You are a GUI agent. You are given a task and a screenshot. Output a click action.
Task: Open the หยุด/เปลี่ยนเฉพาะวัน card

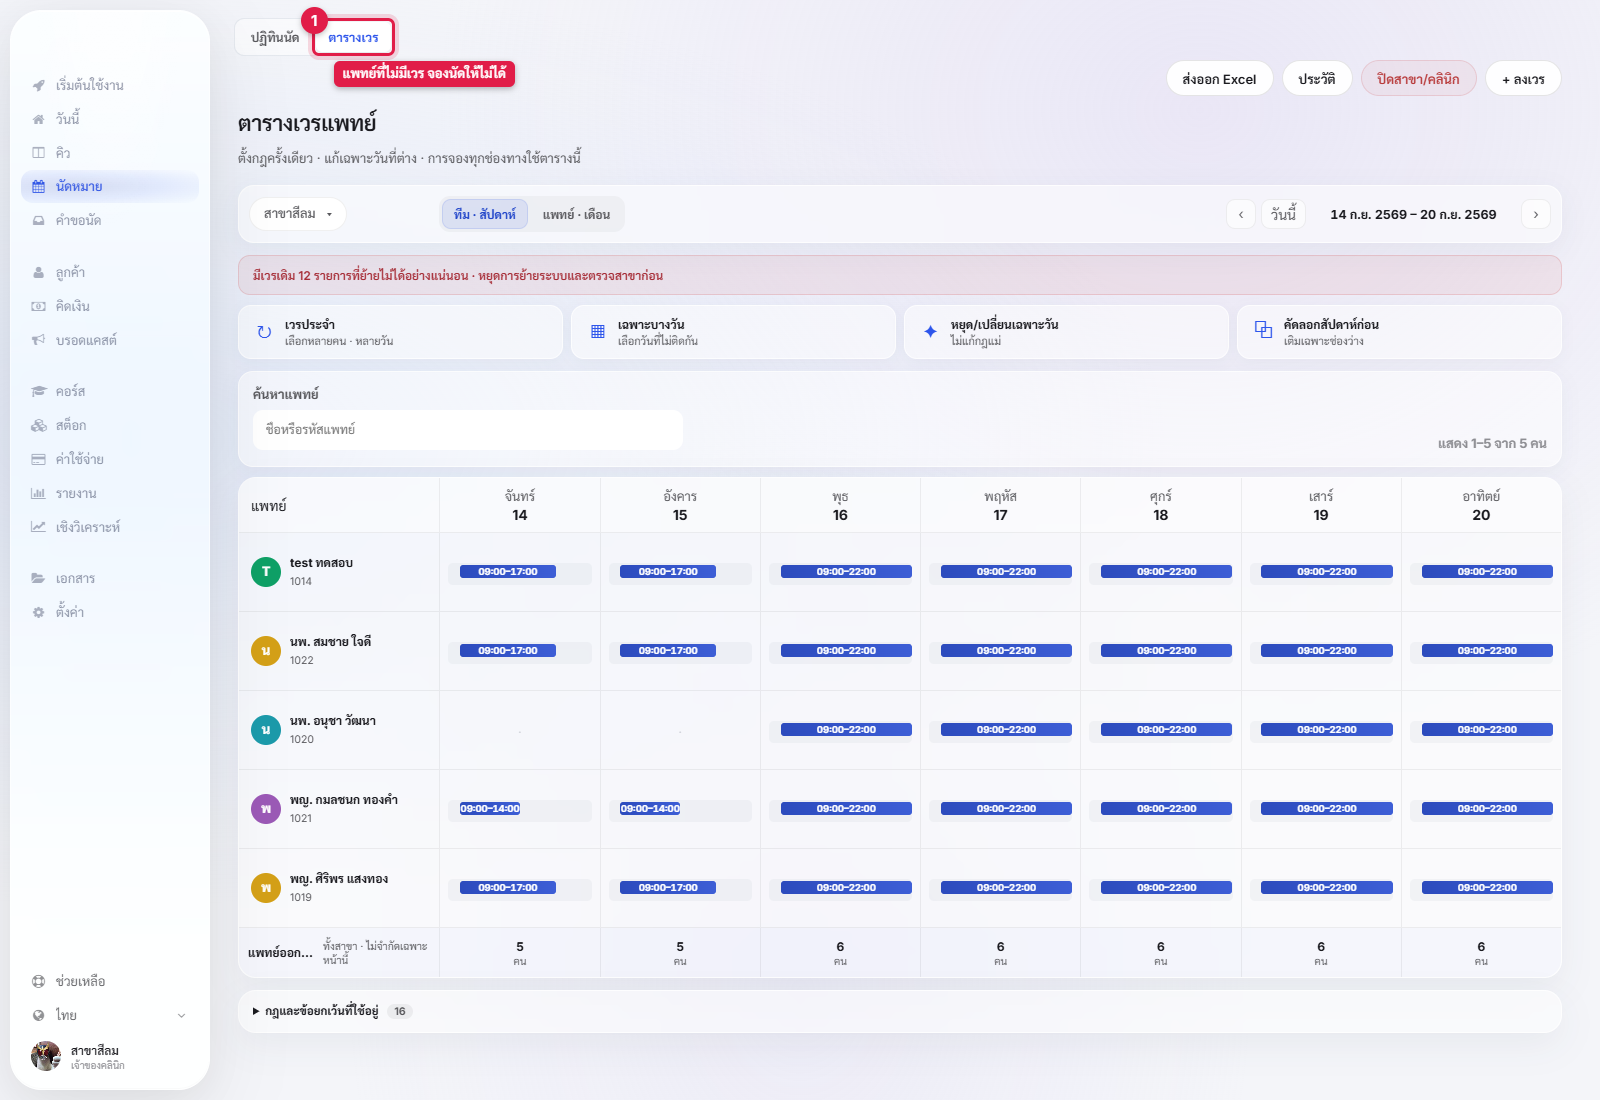click(x=1066, y=332)
